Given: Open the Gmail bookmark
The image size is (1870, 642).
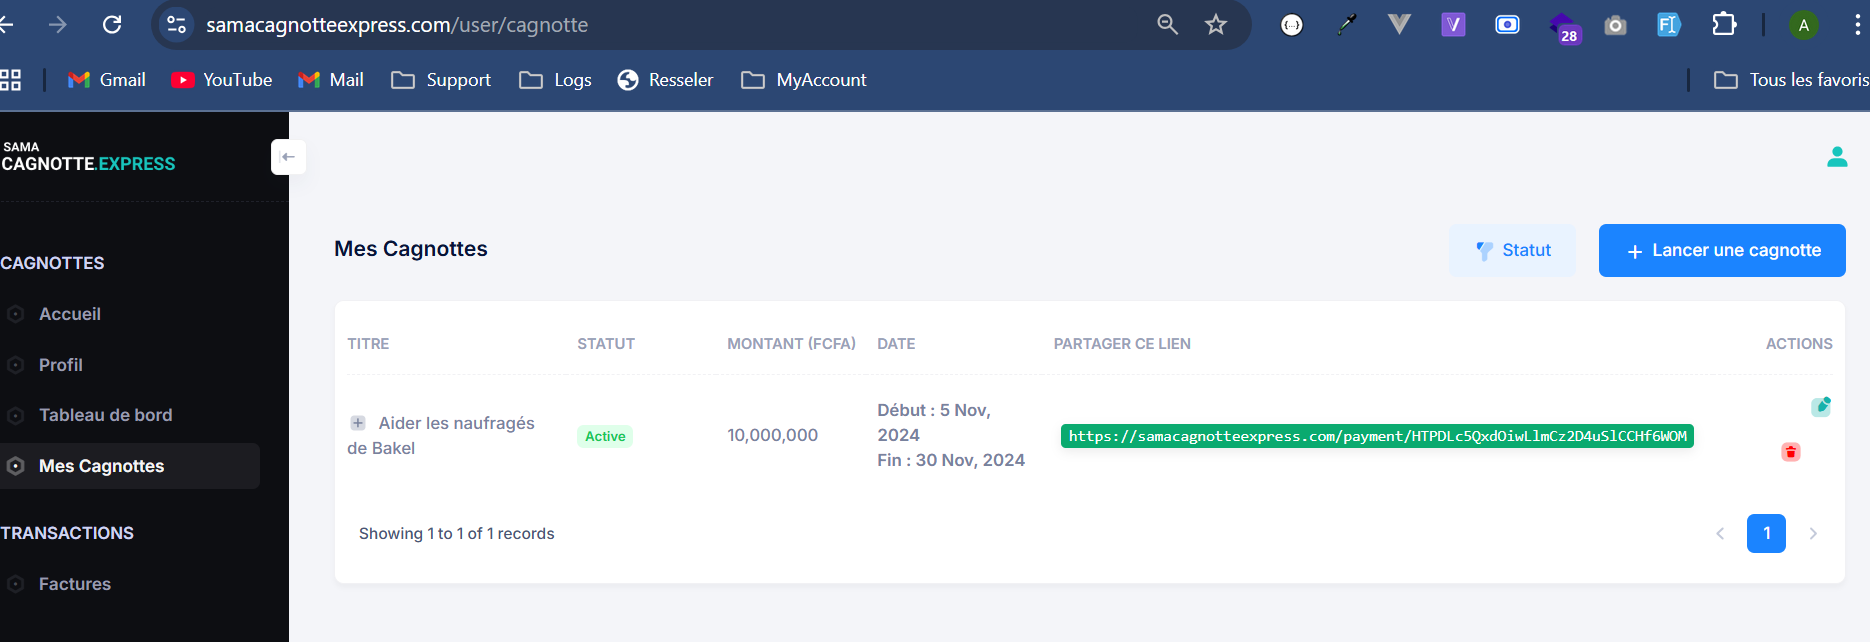Looking at the screenshot, I should pyautogui.click(x=107, y=80).
